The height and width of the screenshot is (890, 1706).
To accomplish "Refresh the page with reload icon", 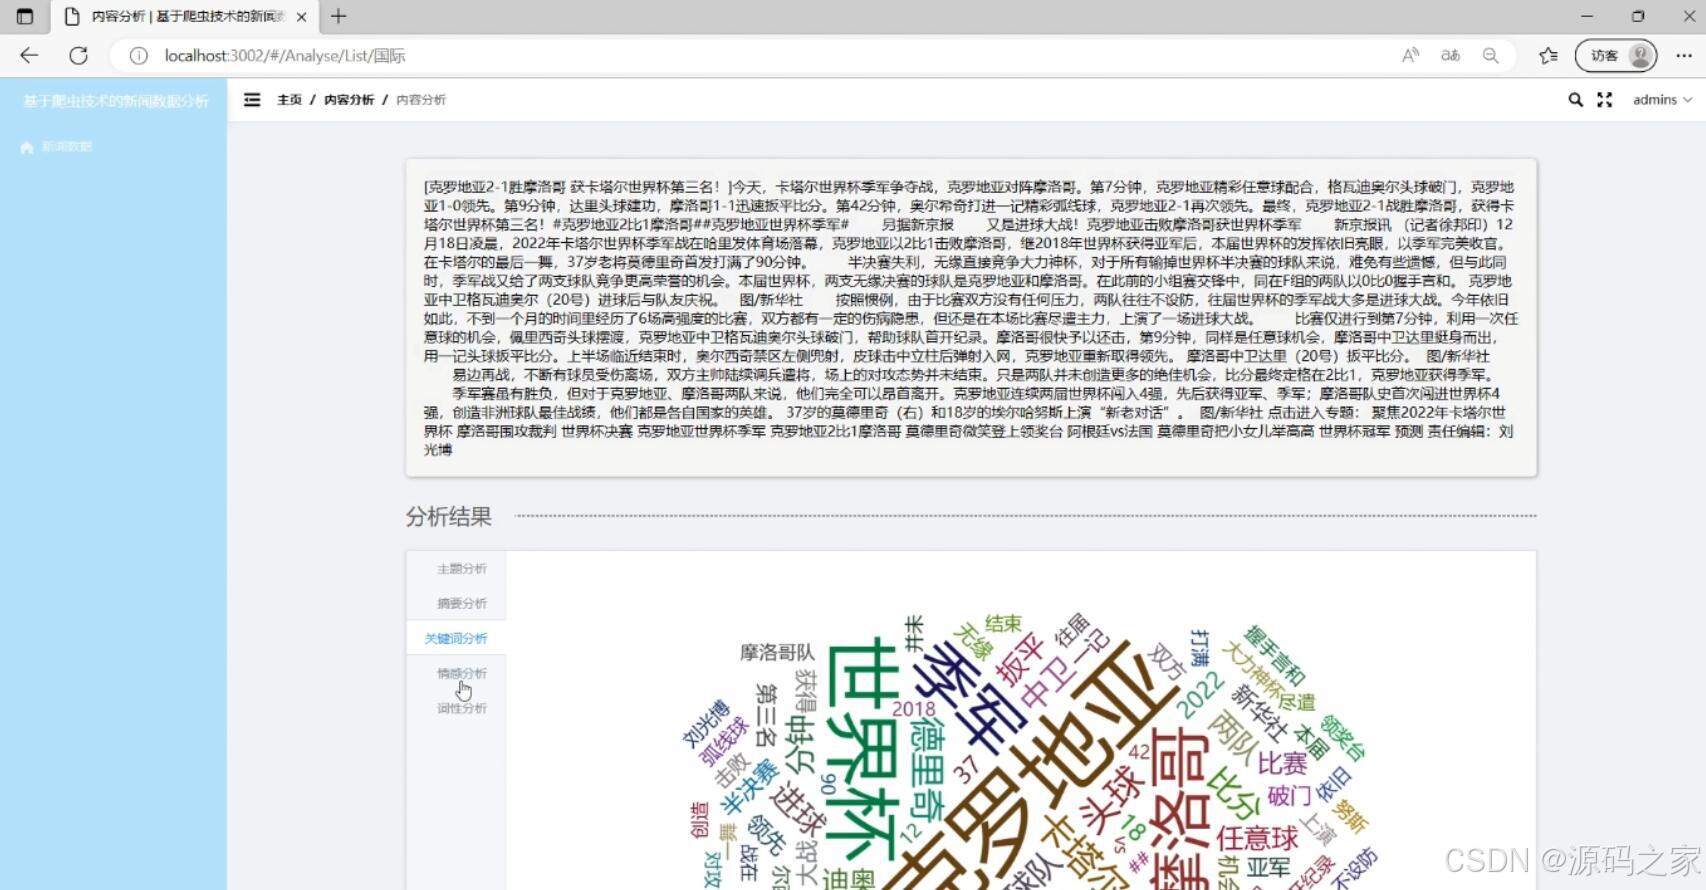I will (78, 56).
